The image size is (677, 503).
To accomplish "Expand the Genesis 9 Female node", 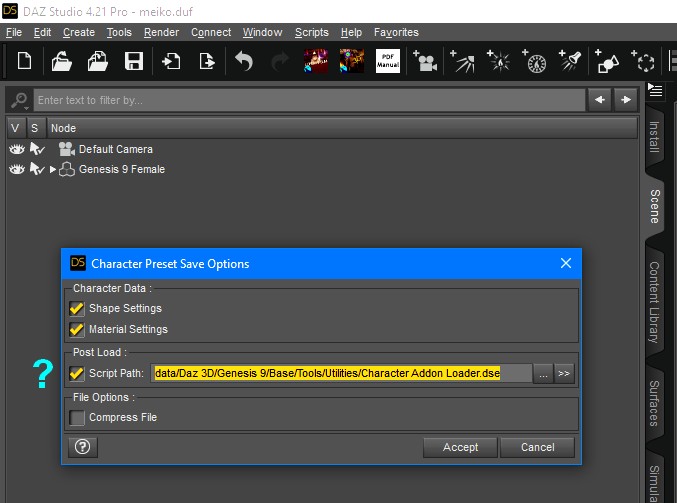I will pyautogui.click(x=53, y=169).
